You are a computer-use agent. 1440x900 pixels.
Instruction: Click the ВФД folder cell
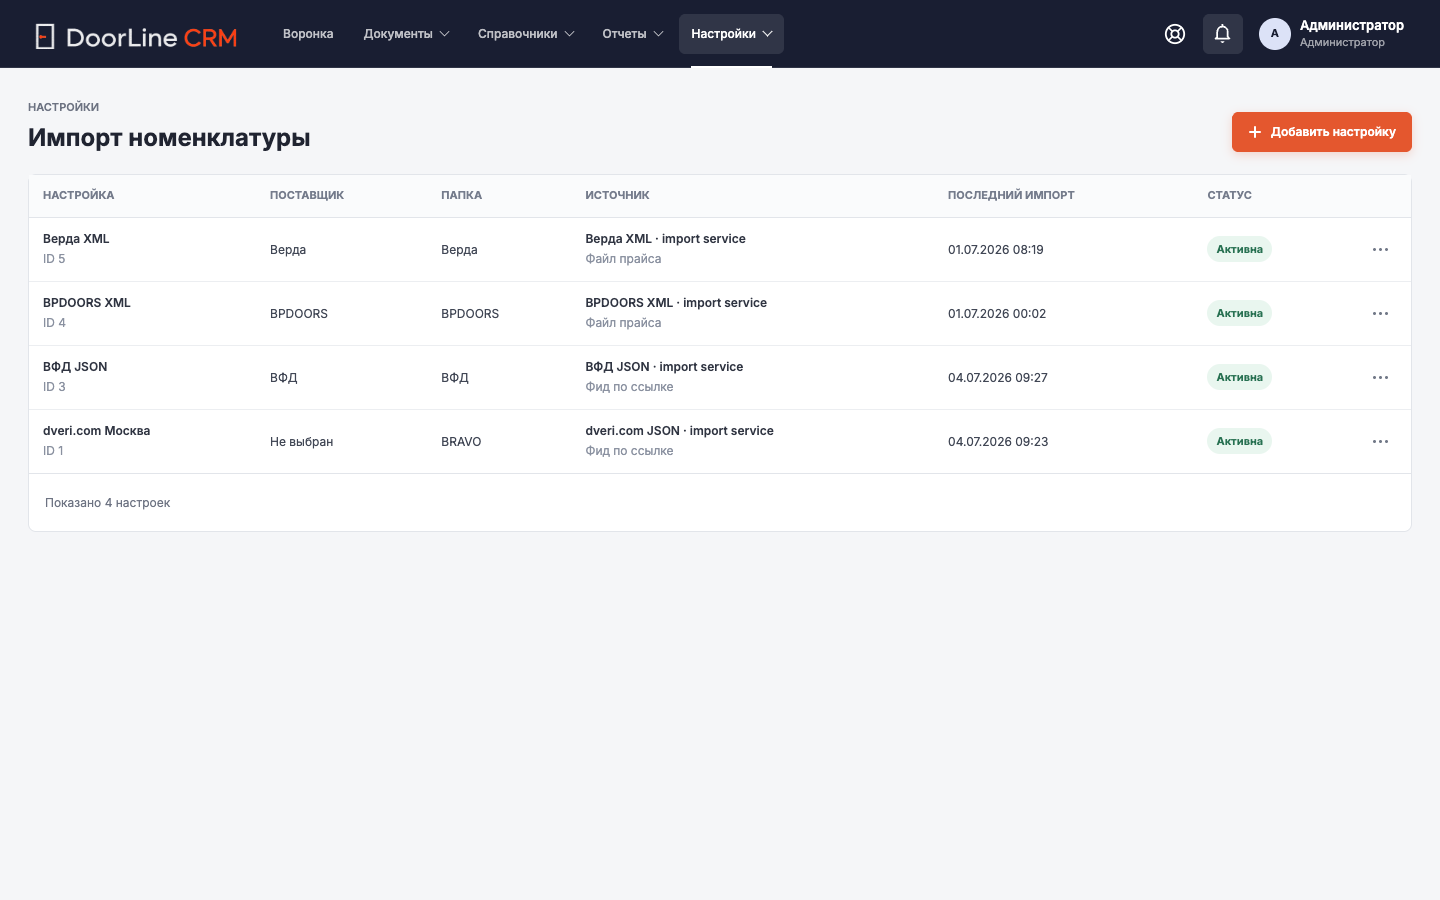[x=455, y=378]
